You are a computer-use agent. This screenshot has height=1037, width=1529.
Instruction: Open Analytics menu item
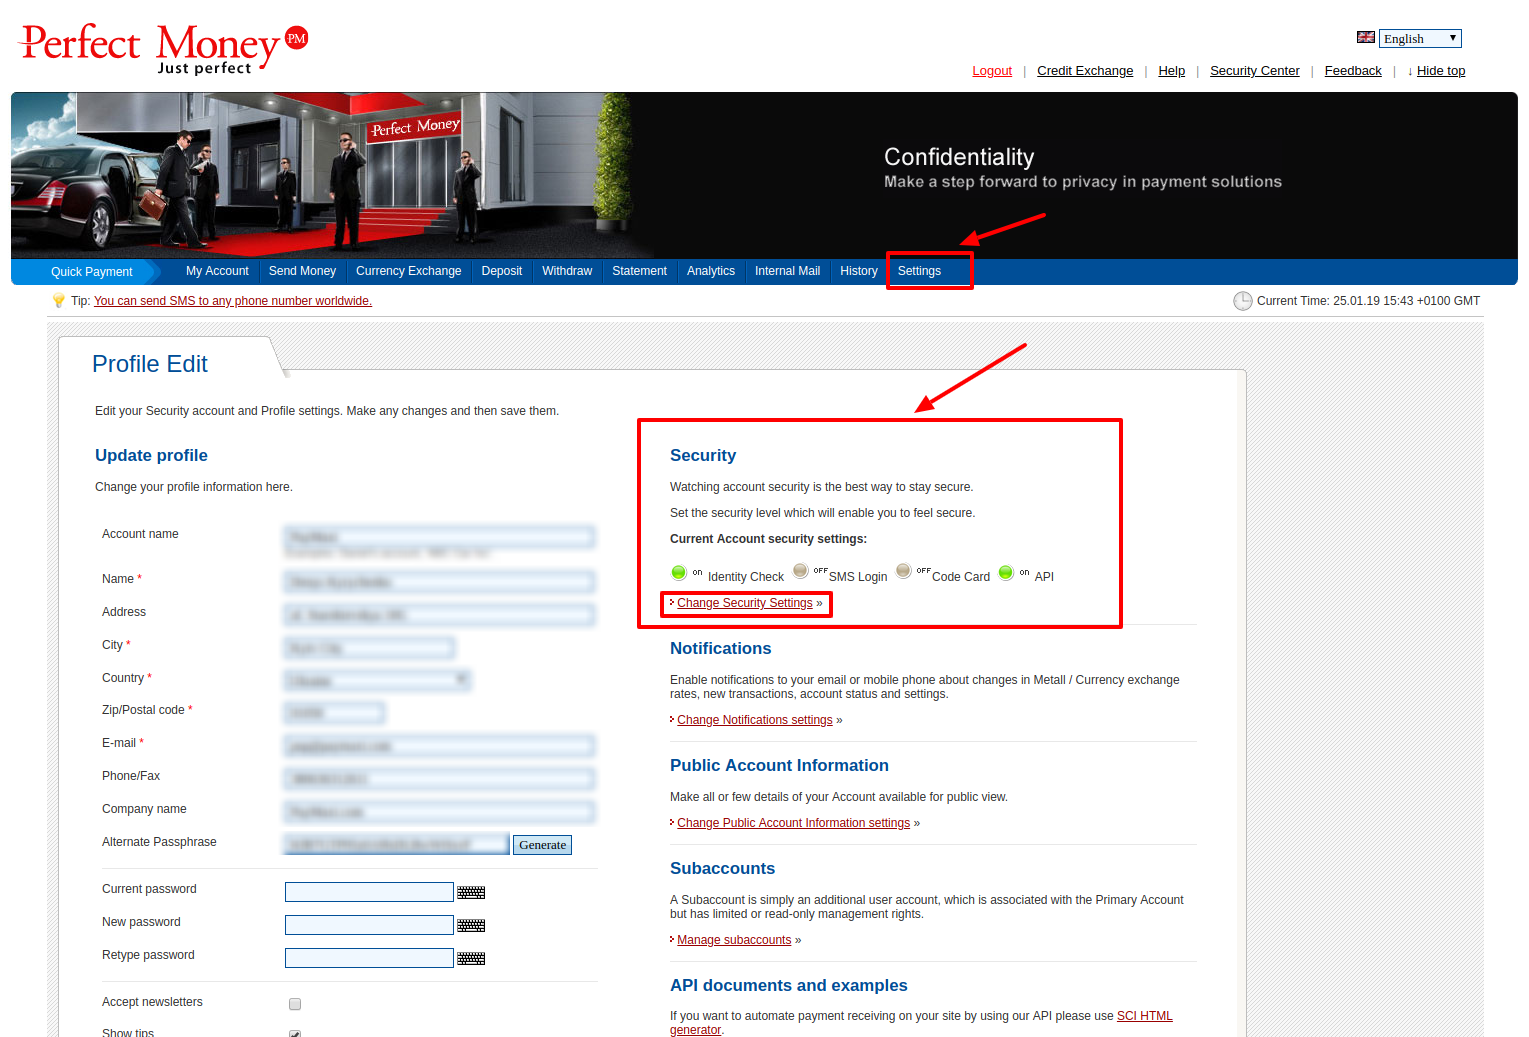click(711, 271)
